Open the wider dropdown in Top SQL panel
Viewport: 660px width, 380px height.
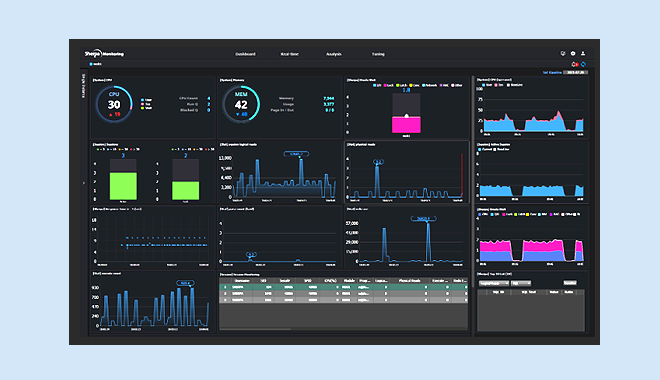coord(493,283)
